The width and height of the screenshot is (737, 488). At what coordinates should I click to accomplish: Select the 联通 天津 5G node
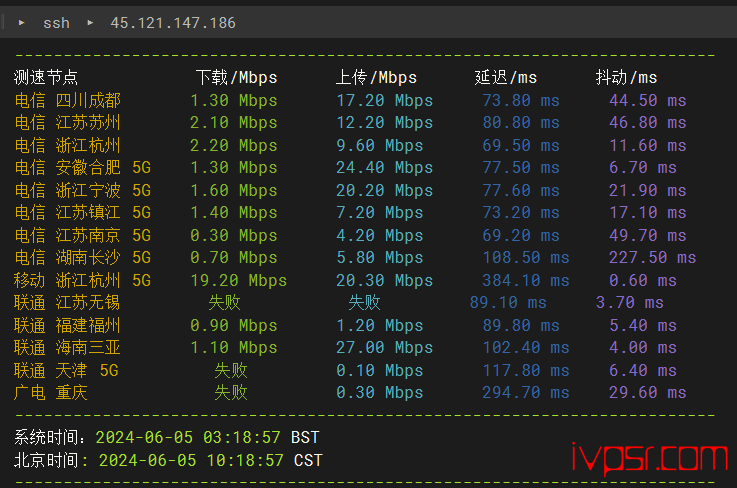66,370
